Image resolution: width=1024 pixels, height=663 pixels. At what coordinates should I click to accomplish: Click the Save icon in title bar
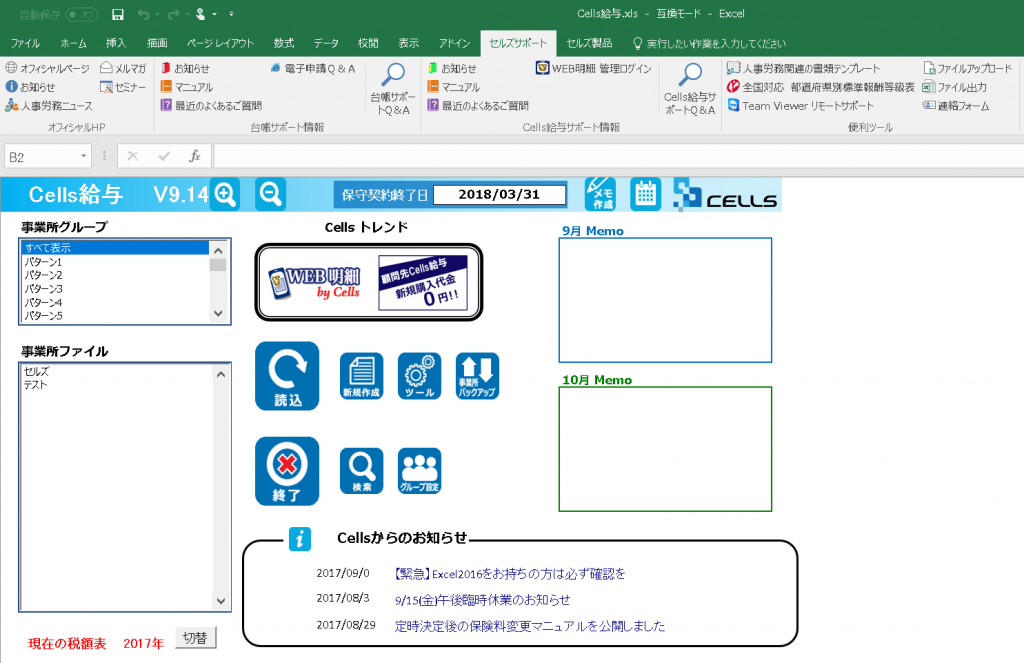point(118,14)
